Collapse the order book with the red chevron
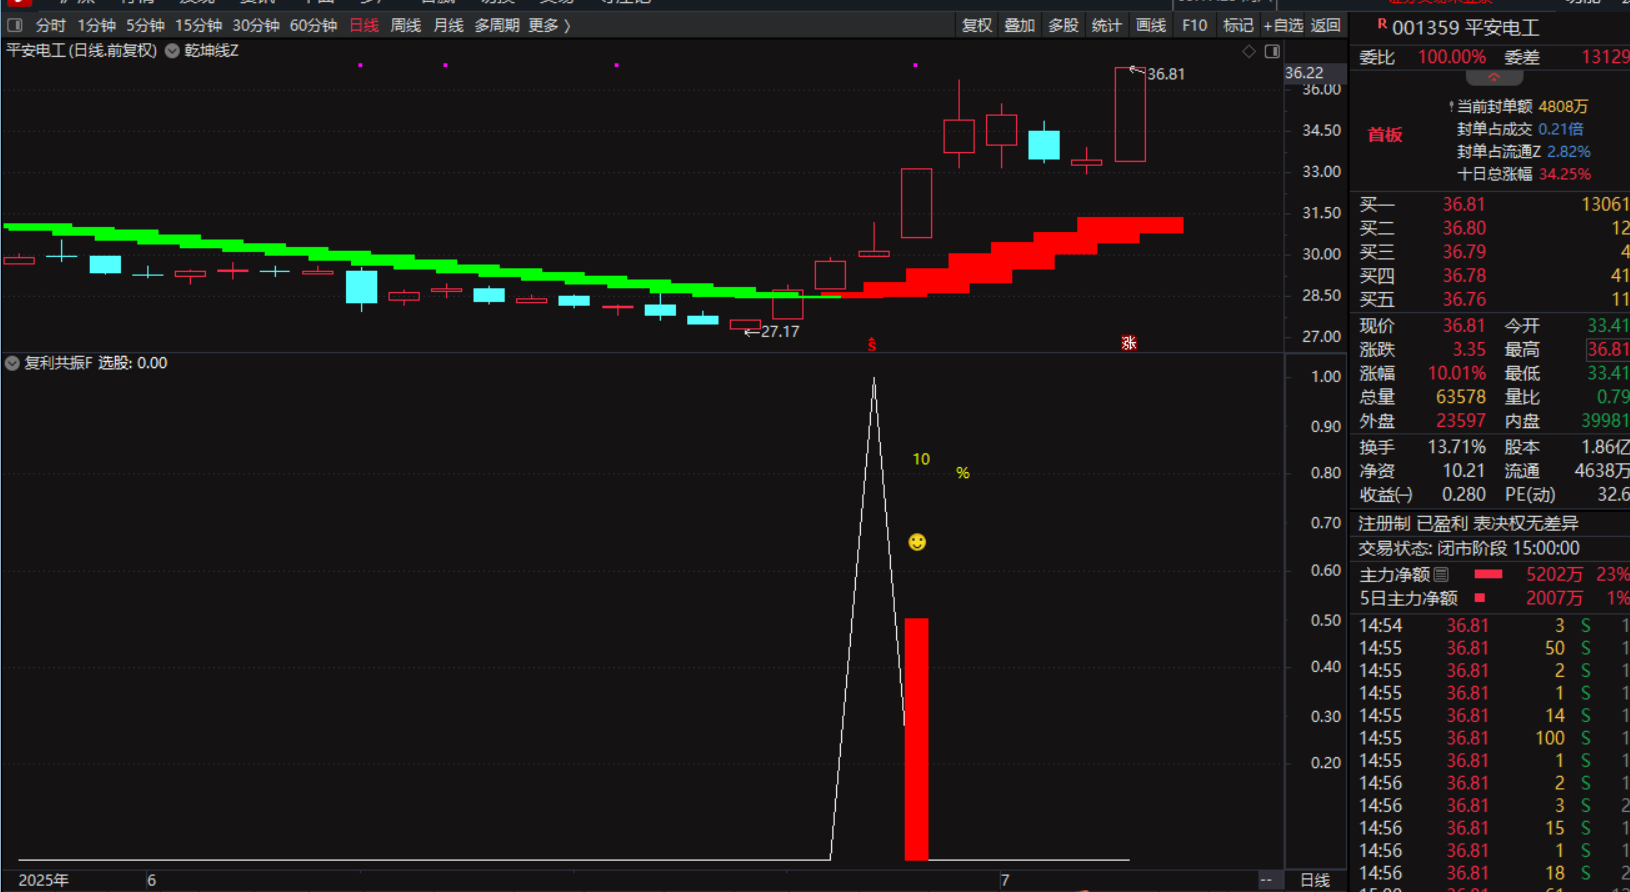This screenshot has height=892, width=1630. click(1494, 78)
